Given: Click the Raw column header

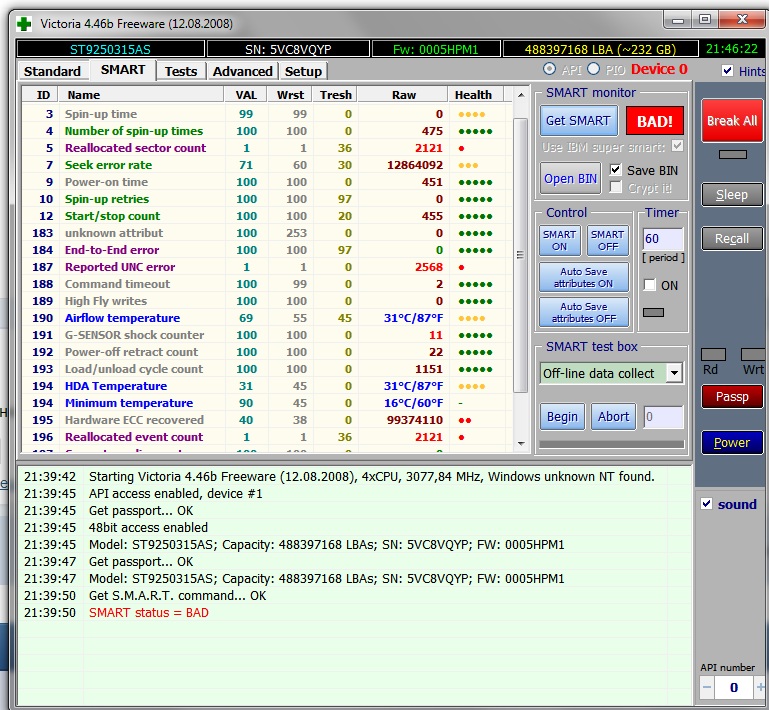Looking at the screenshot, I should [403, 95].
